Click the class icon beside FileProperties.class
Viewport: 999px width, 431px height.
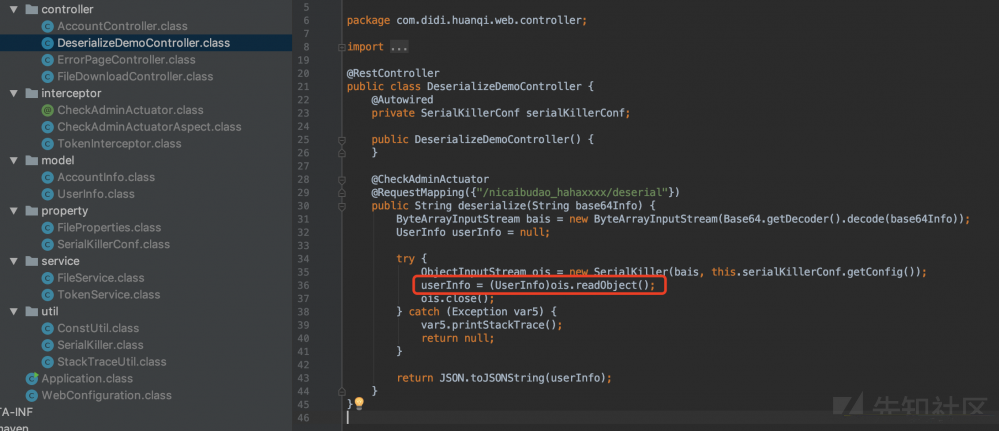click(47, 228)
